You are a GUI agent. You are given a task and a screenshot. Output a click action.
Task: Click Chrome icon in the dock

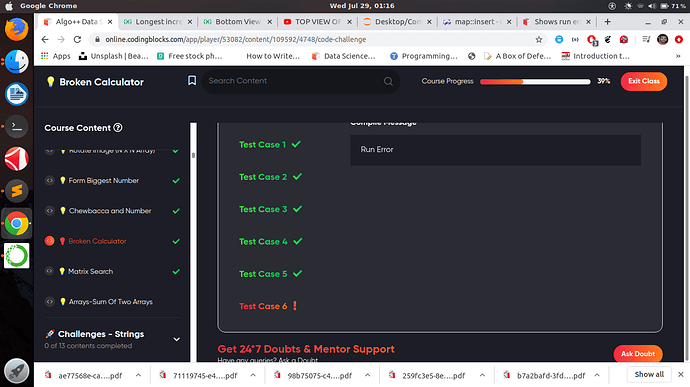click(x=17, y=224)
